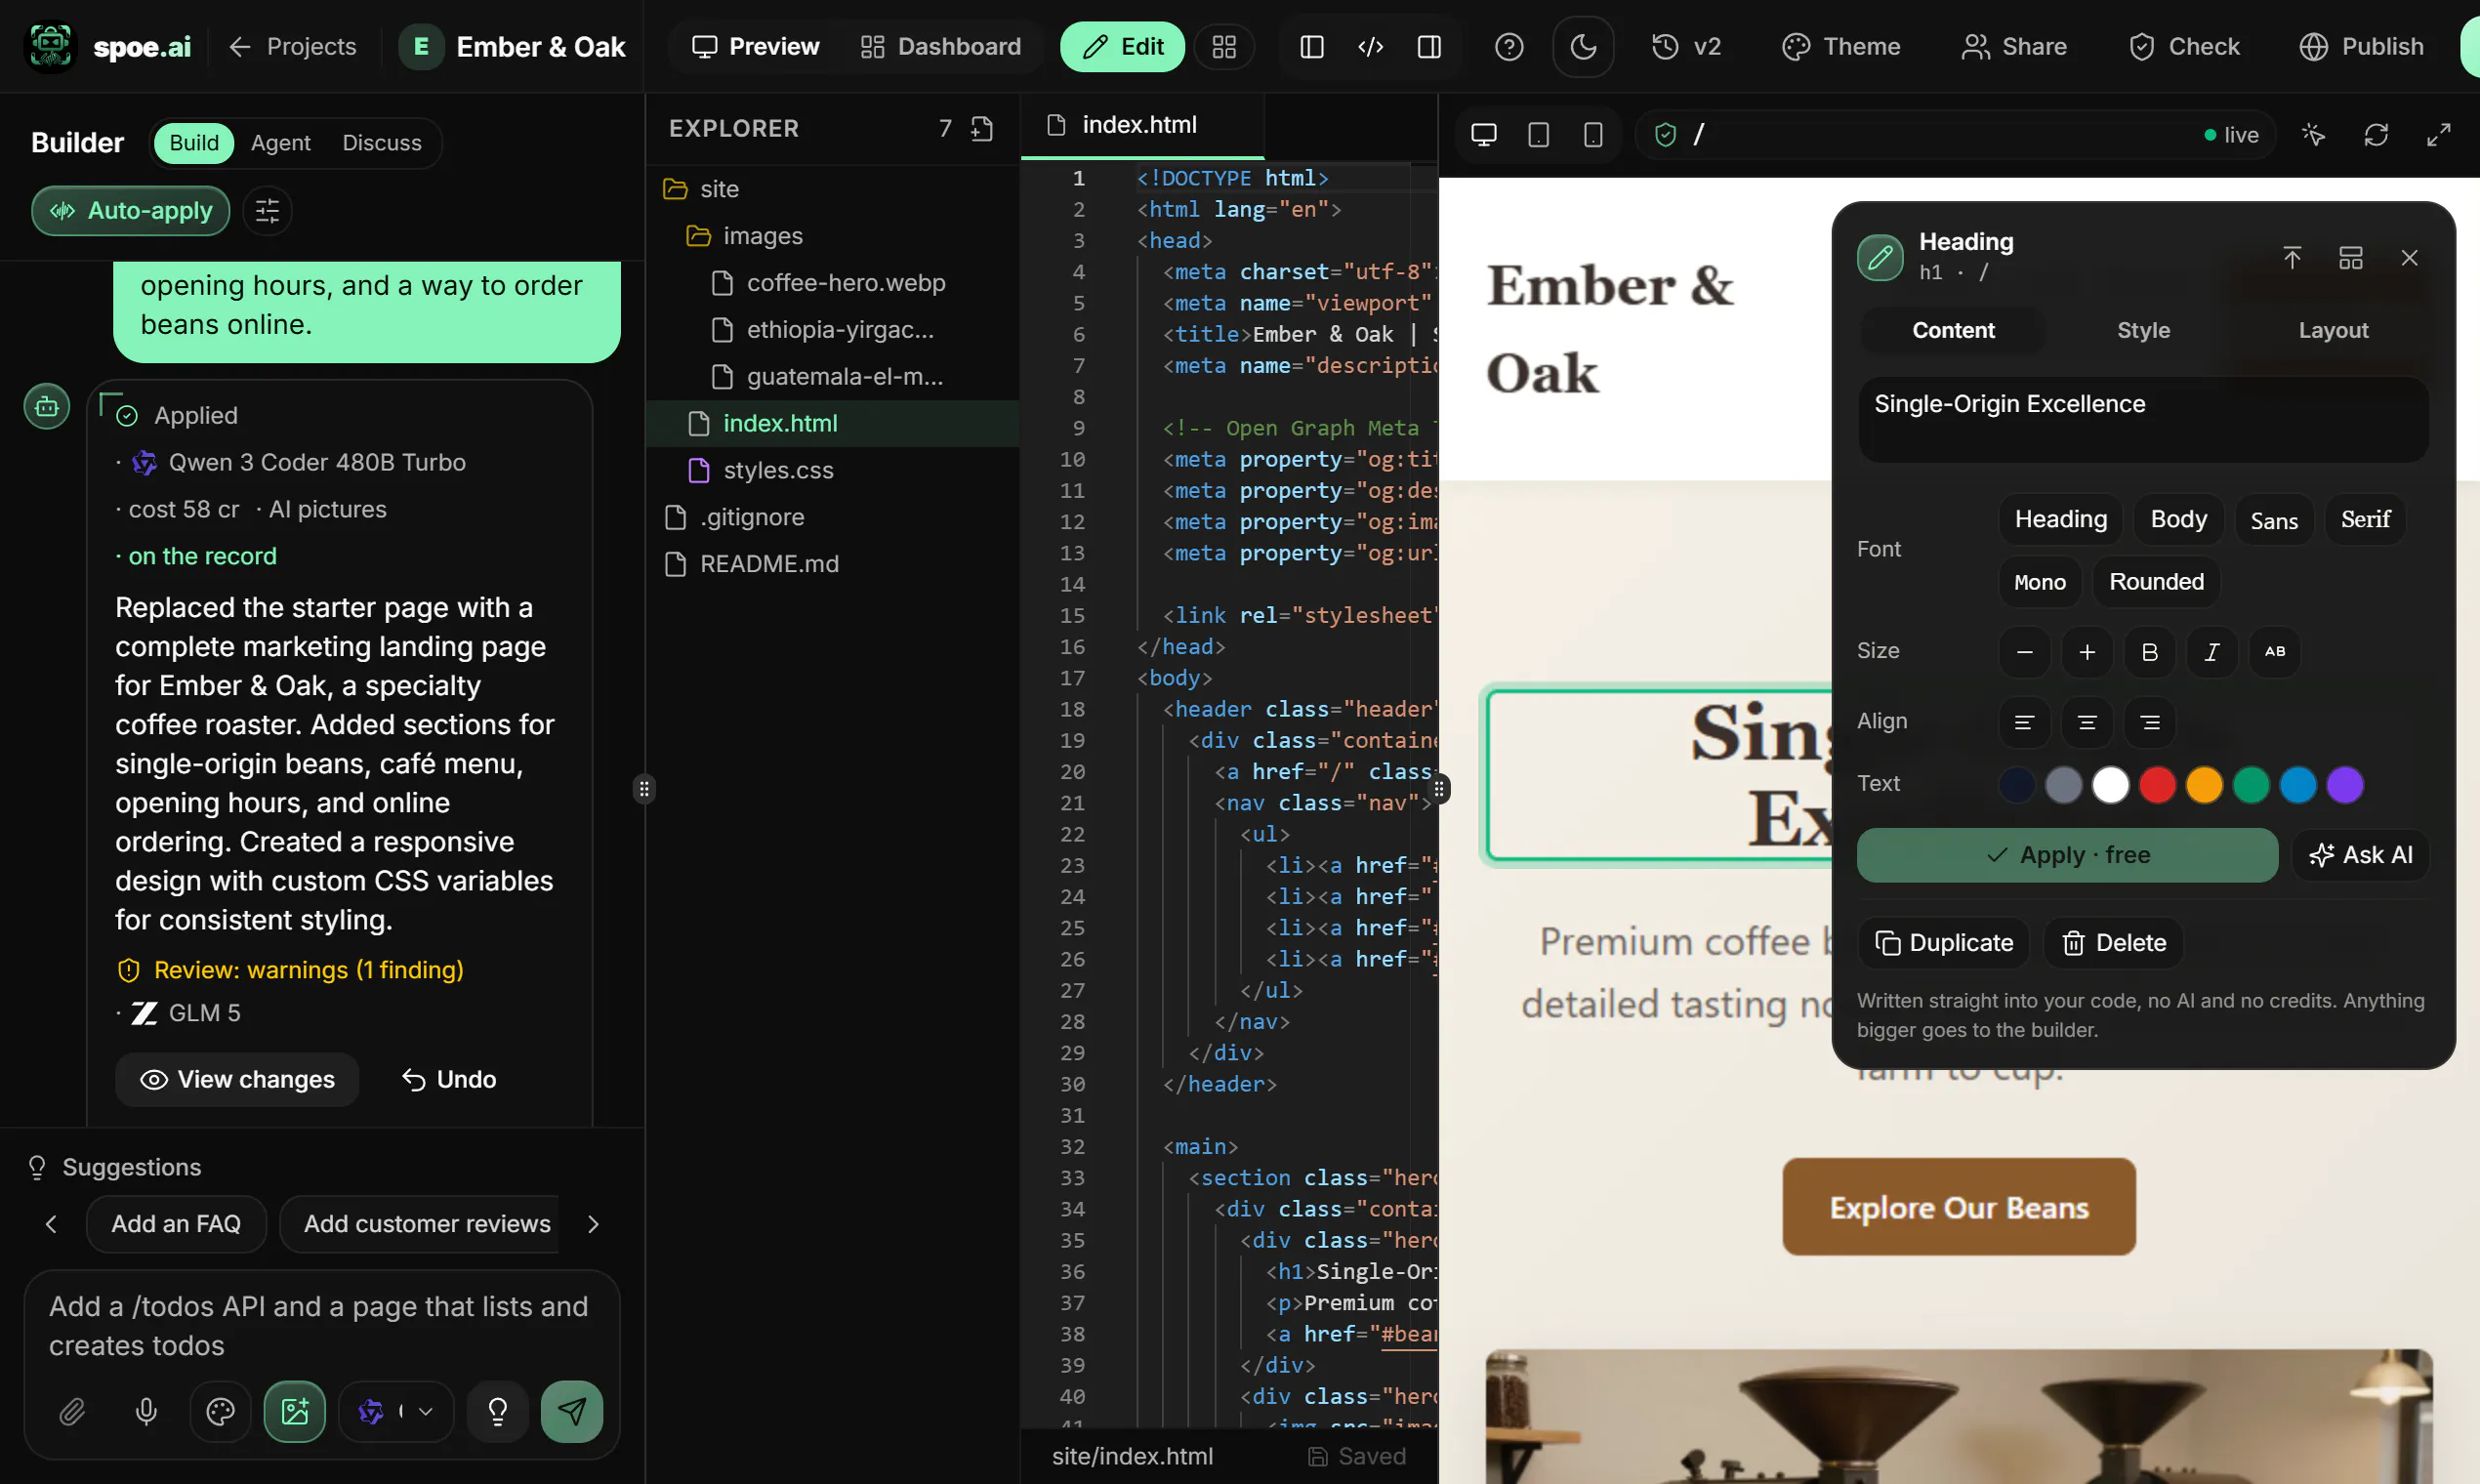Switch to the Agent tab
The height and width of the screenshot is (1484, 2480).
(280, 142)
